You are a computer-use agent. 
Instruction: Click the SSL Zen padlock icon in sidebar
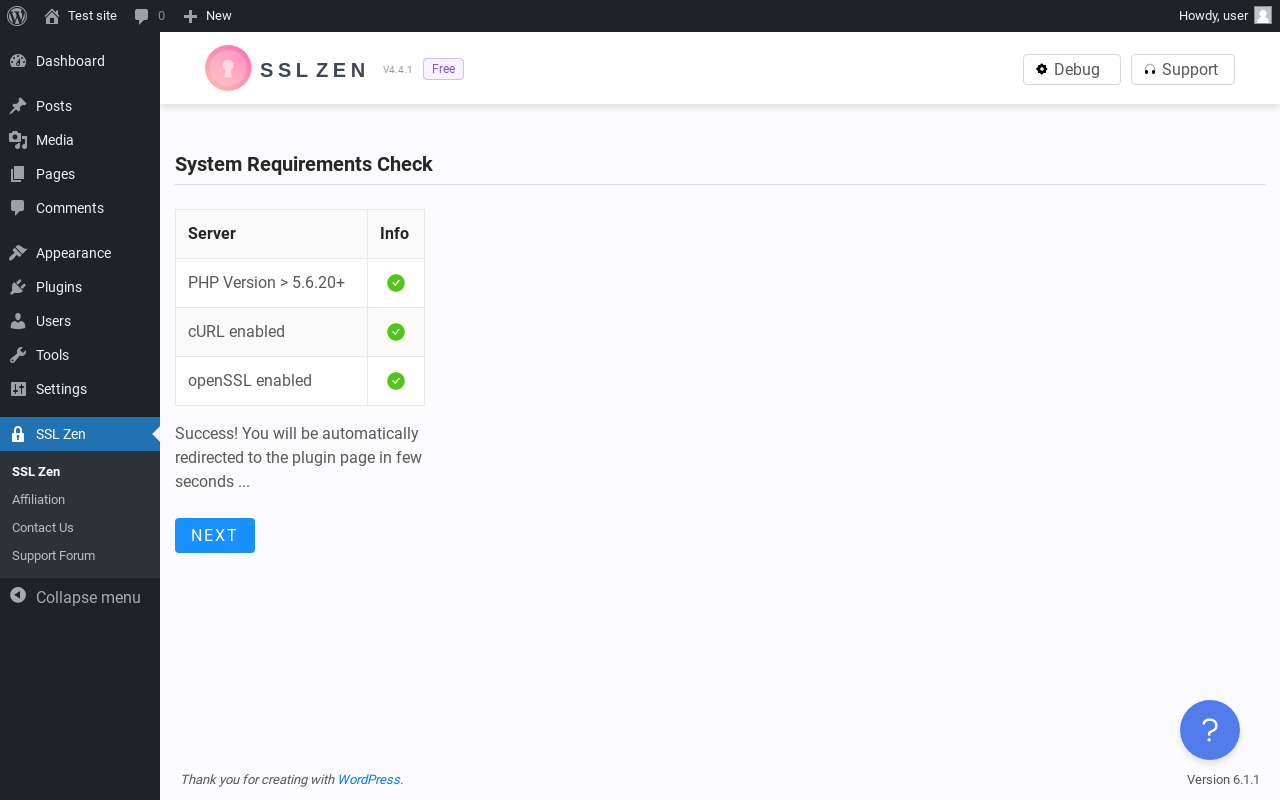click(18, 434)
